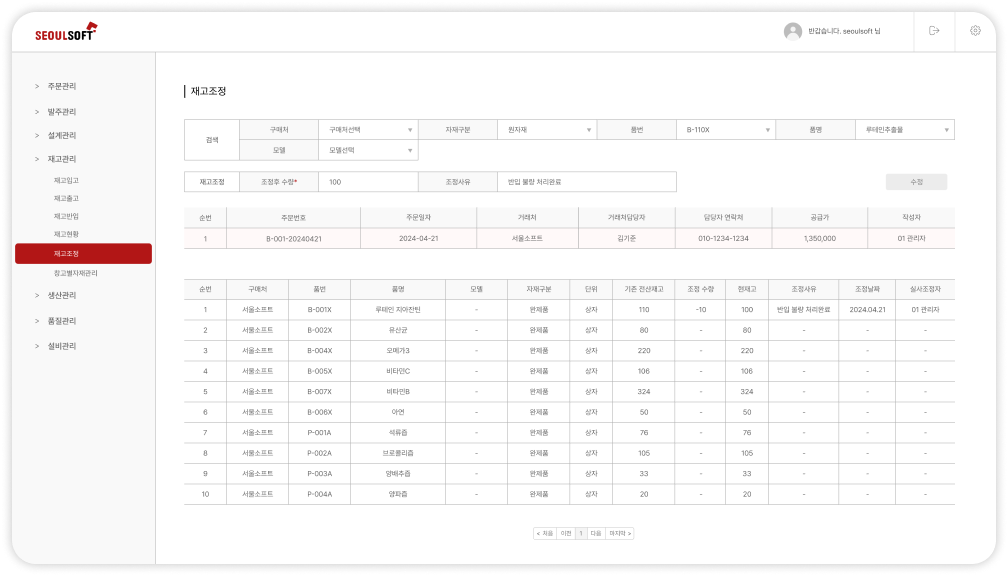Select the B-007X row item code
Image resolution: width=1008 pixels, height=576 pixels.
(x=320, y=392)
